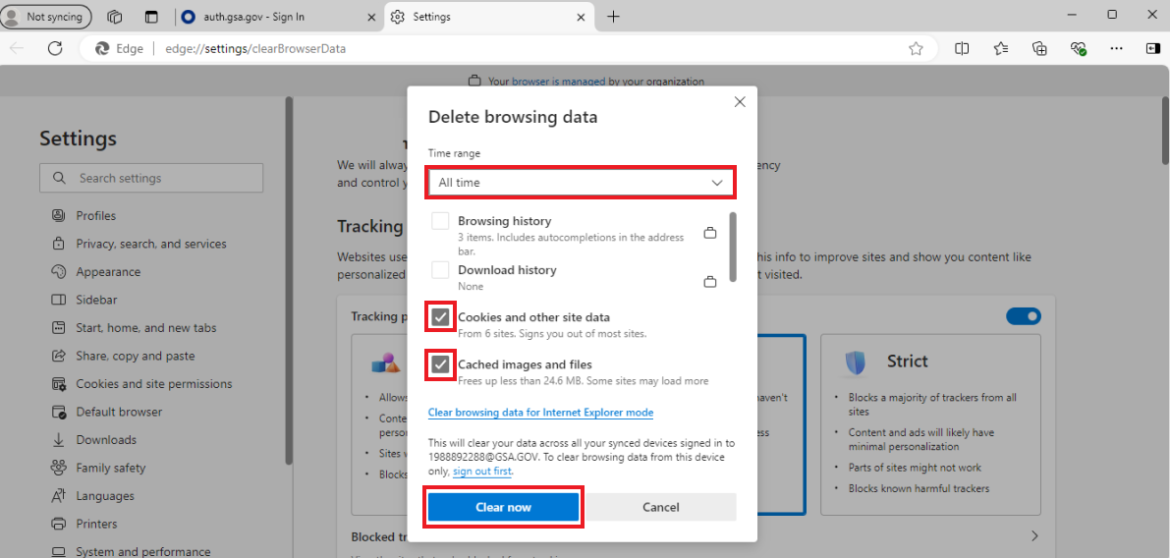Click the browser refresh icon
This screenshot has width=1170, height=558.
(55, 48)
